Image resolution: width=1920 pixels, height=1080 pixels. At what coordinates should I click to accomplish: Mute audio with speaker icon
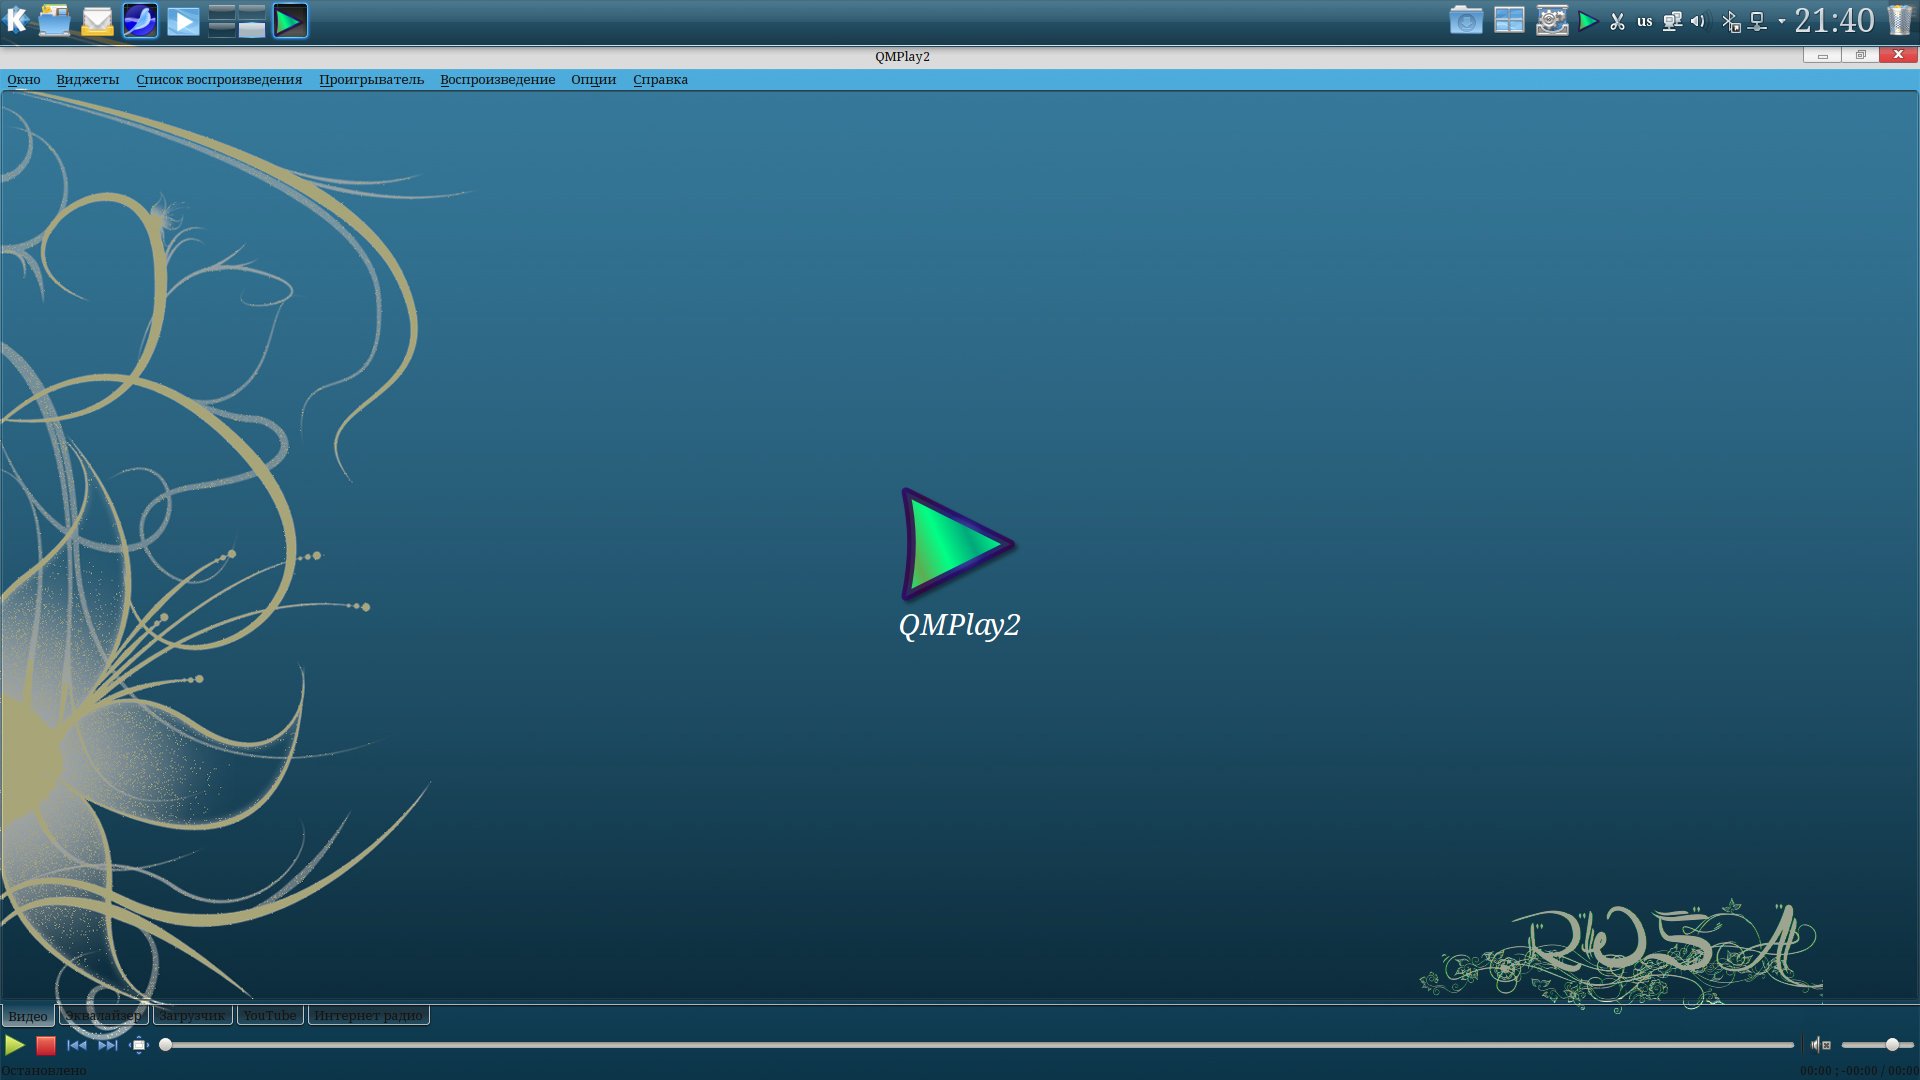click(1819, 1045)
